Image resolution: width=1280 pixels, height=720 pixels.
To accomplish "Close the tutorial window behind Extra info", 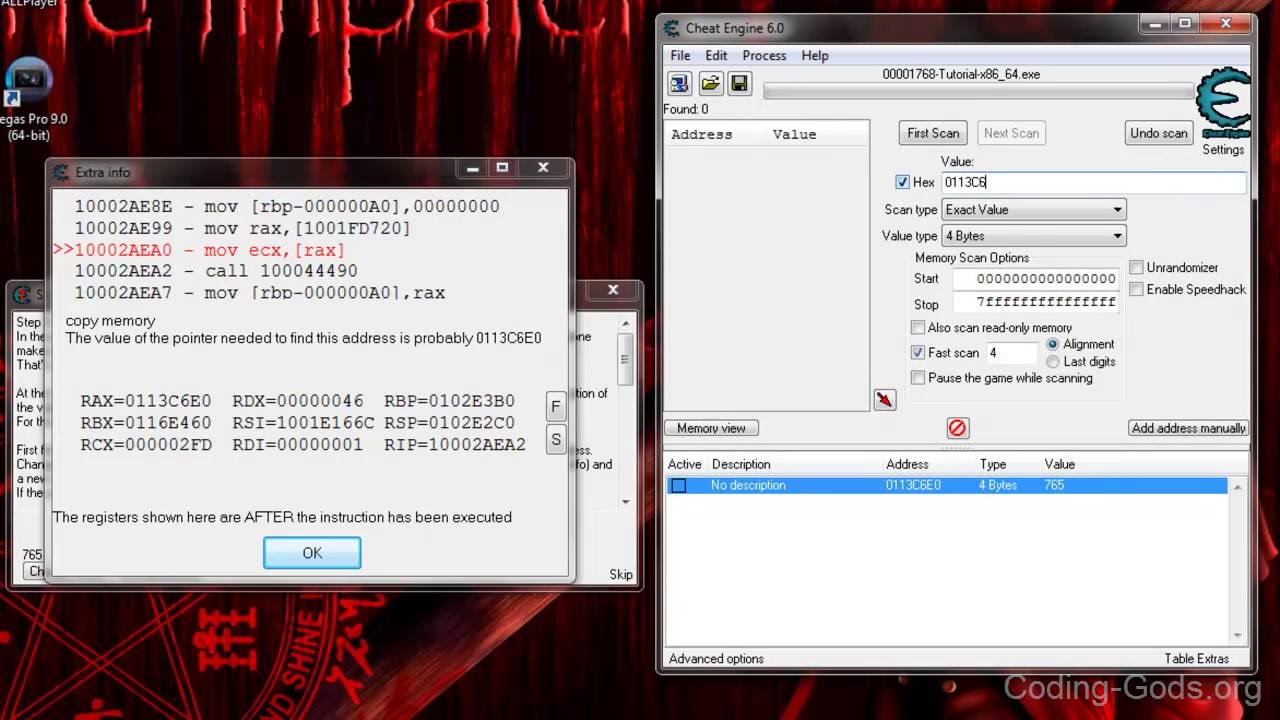I will (613, 291).
